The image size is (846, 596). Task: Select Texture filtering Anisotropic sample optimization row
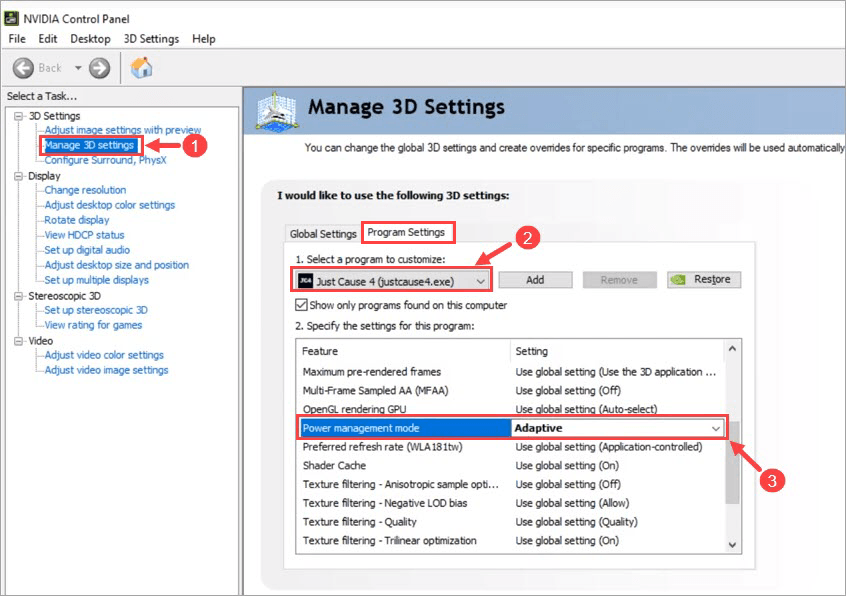(x=509, y=484)
